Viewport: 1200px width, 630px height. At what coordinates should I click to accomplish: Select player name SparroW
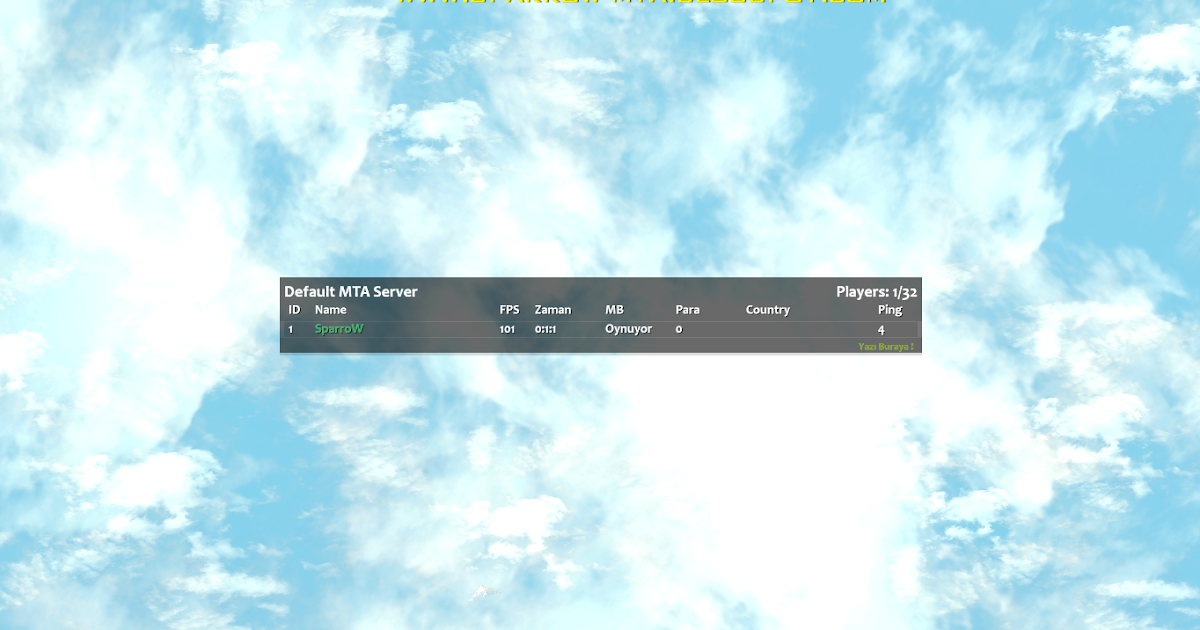[x=339, y=329]
